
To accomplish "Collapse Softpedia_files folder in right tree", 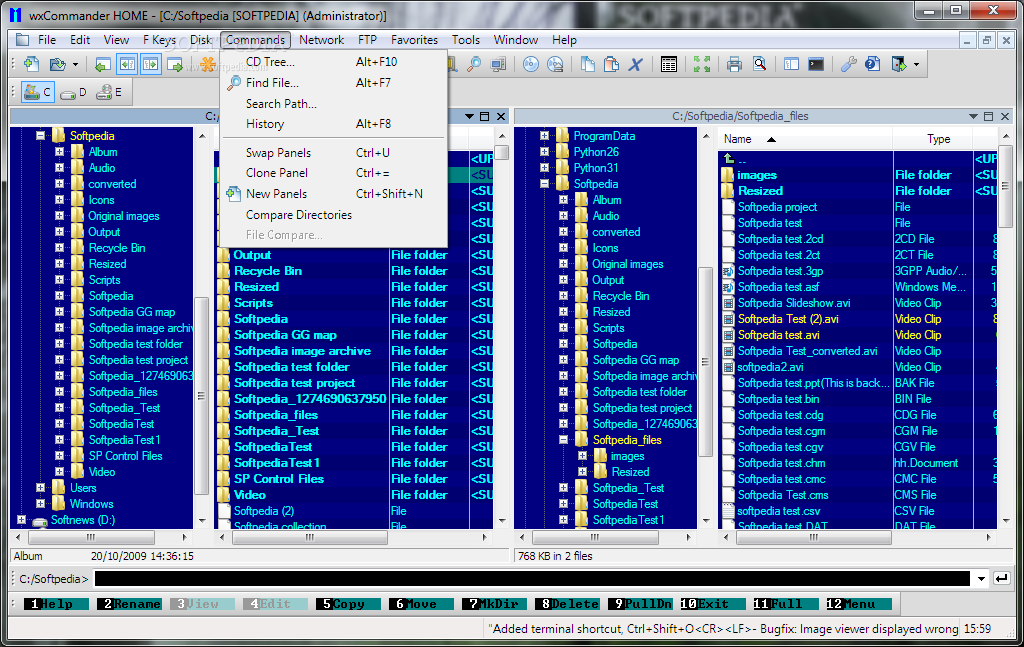I will tap(564, 440).
